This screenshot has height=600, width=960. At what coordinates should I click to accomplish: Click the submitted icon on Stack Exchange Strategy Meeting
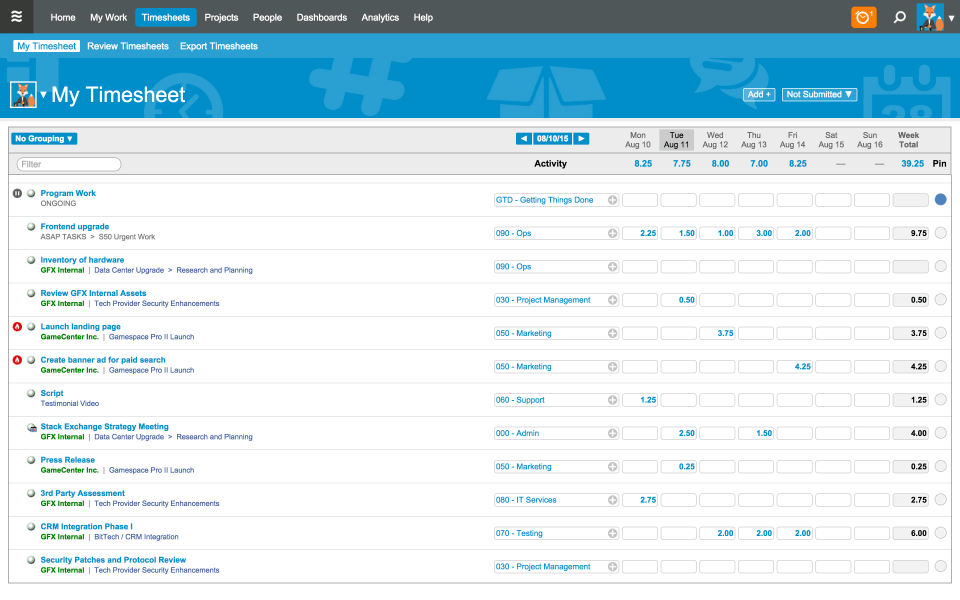[30, 426]
